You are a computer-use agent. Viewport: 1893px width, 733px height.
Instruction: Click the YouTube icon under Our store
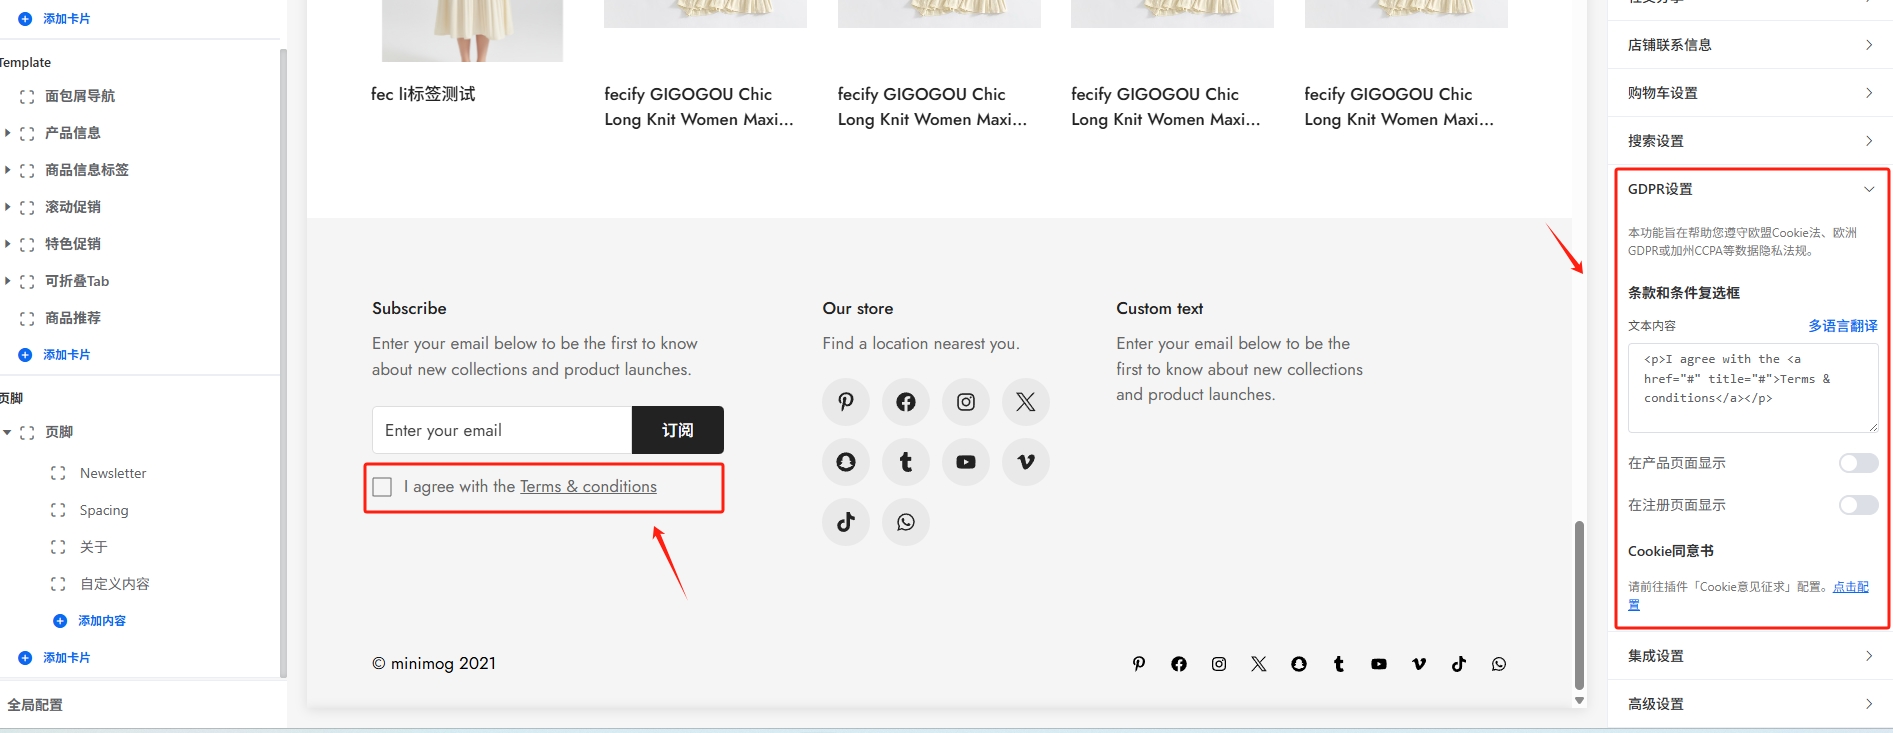966,462
